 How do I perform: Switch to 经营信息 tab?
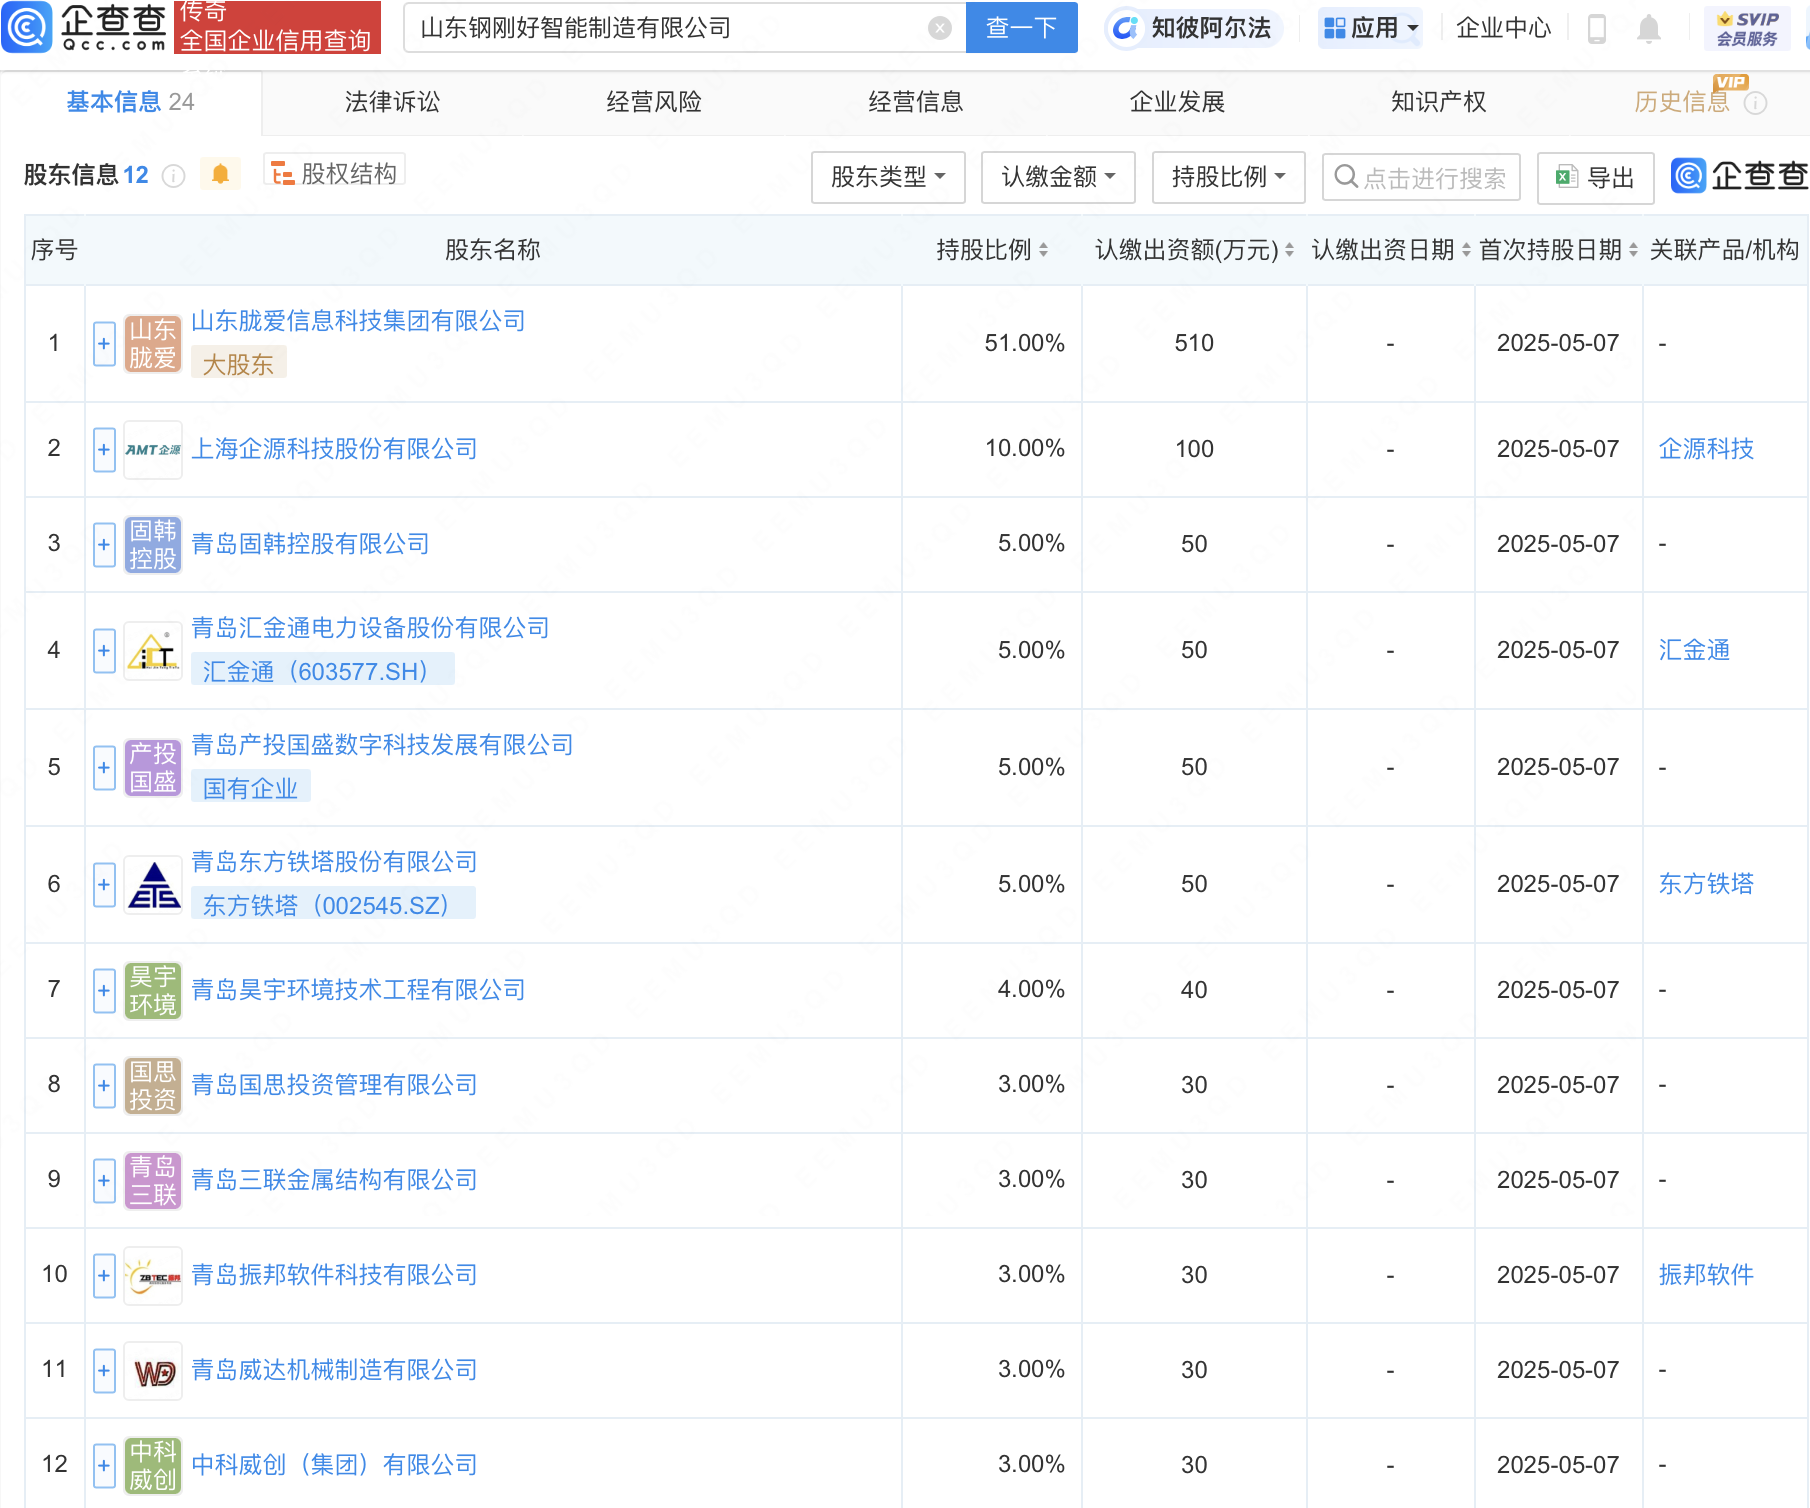(x=916, y=102)
